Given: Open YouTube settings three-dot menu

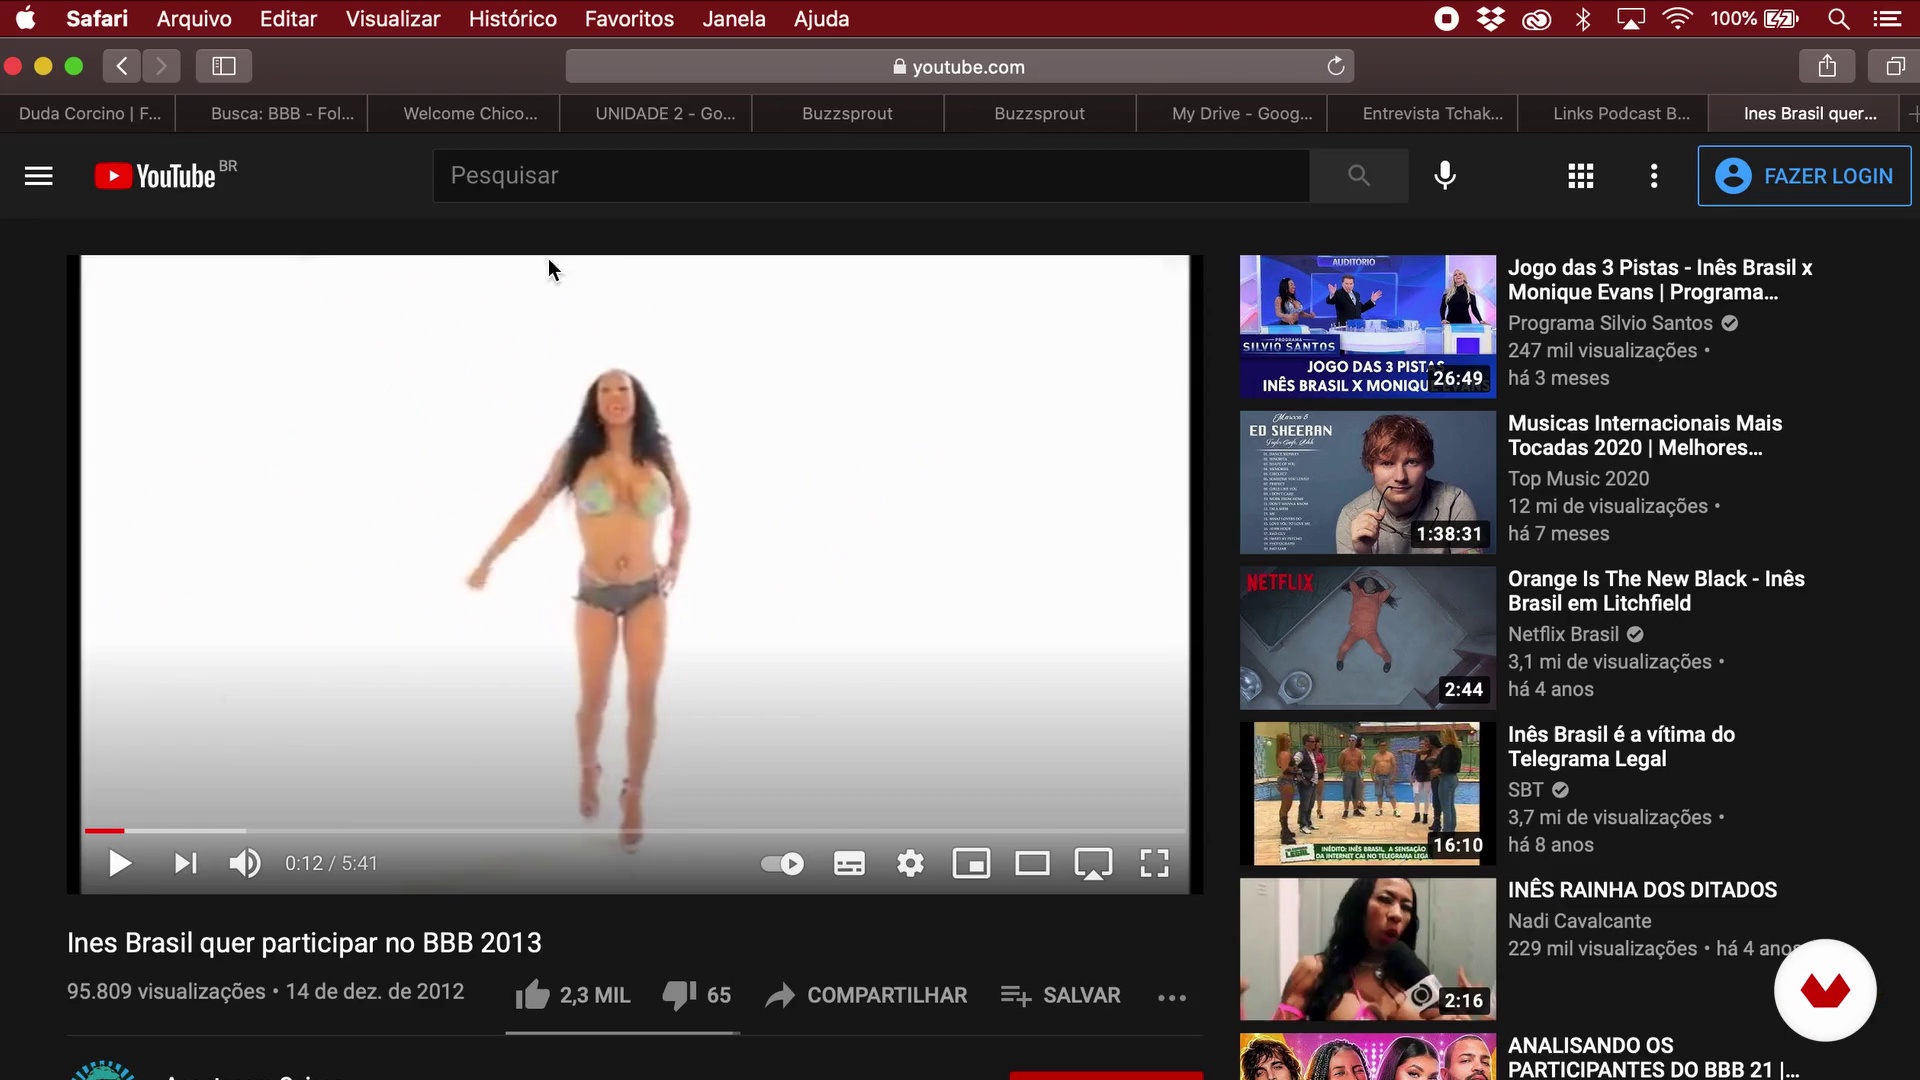Looking at the screenshot, I should coord(1654,176).
